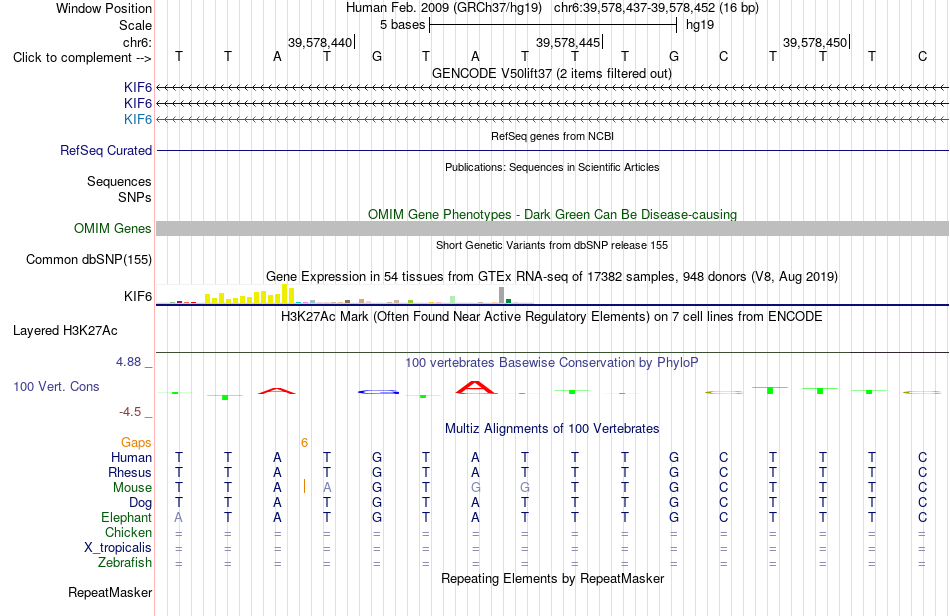Click the faded A in the Elephant row

178,517
